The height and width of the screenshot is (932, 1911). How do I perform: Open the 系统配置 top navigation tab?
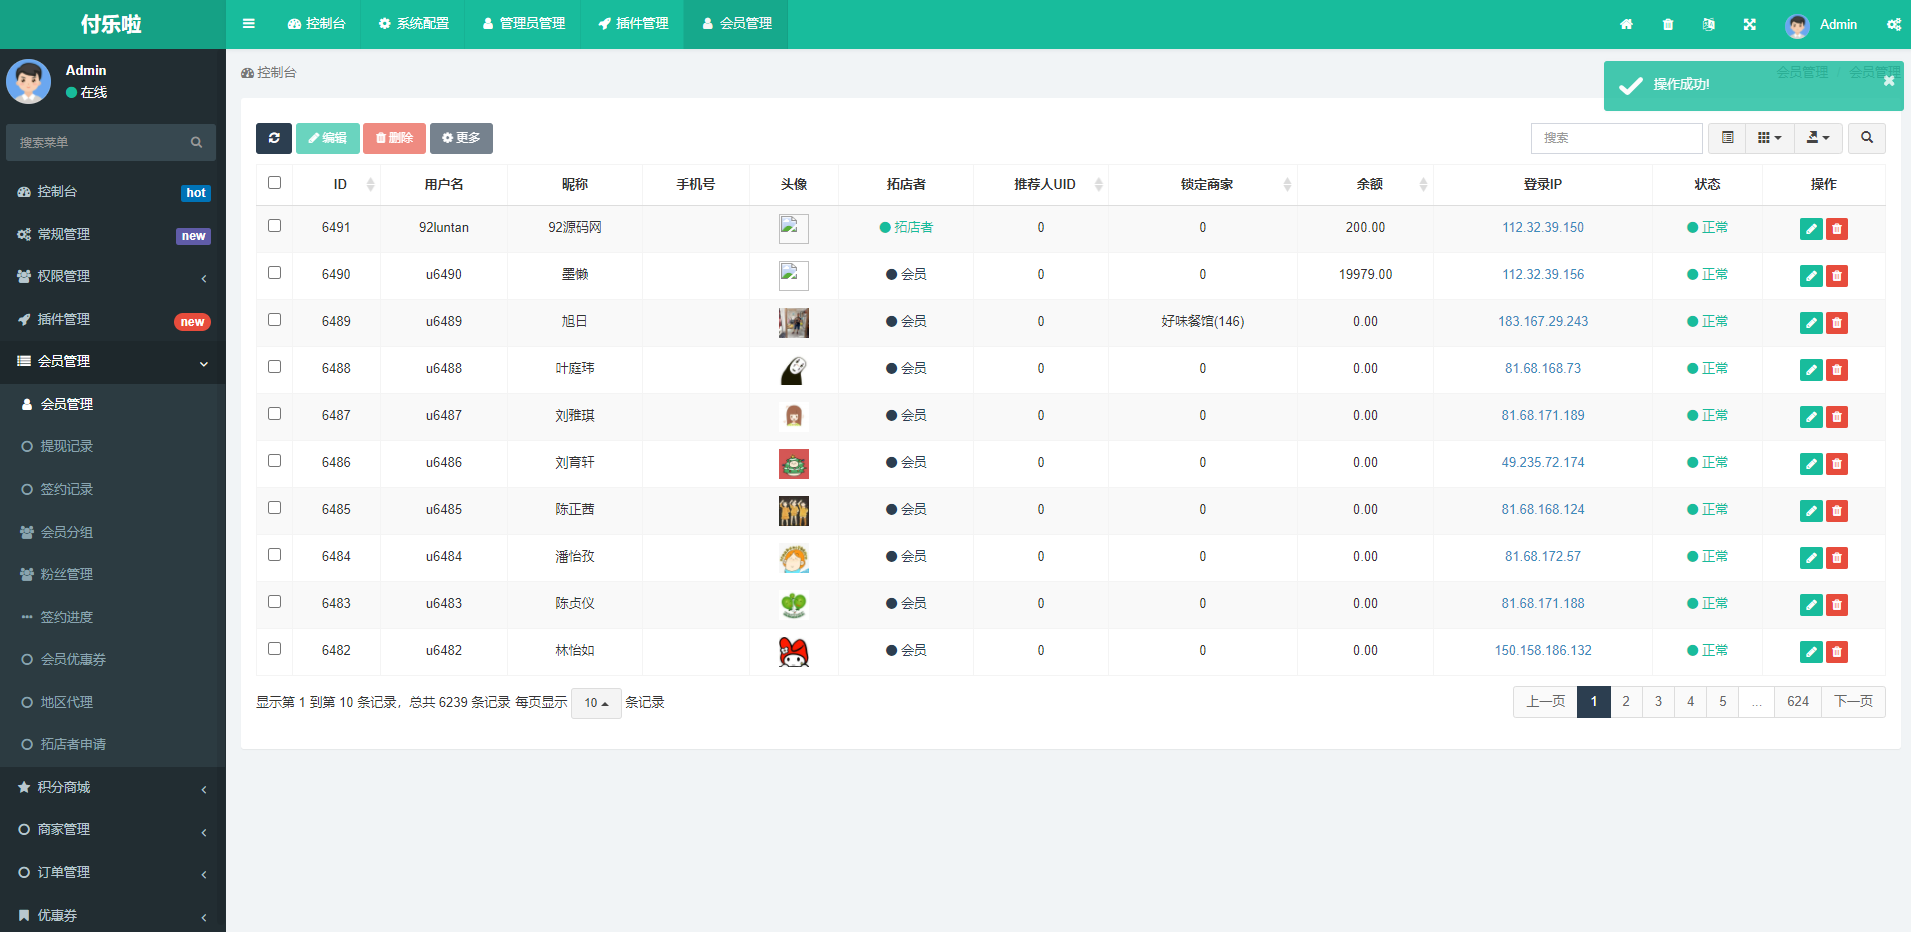point(413,24)
